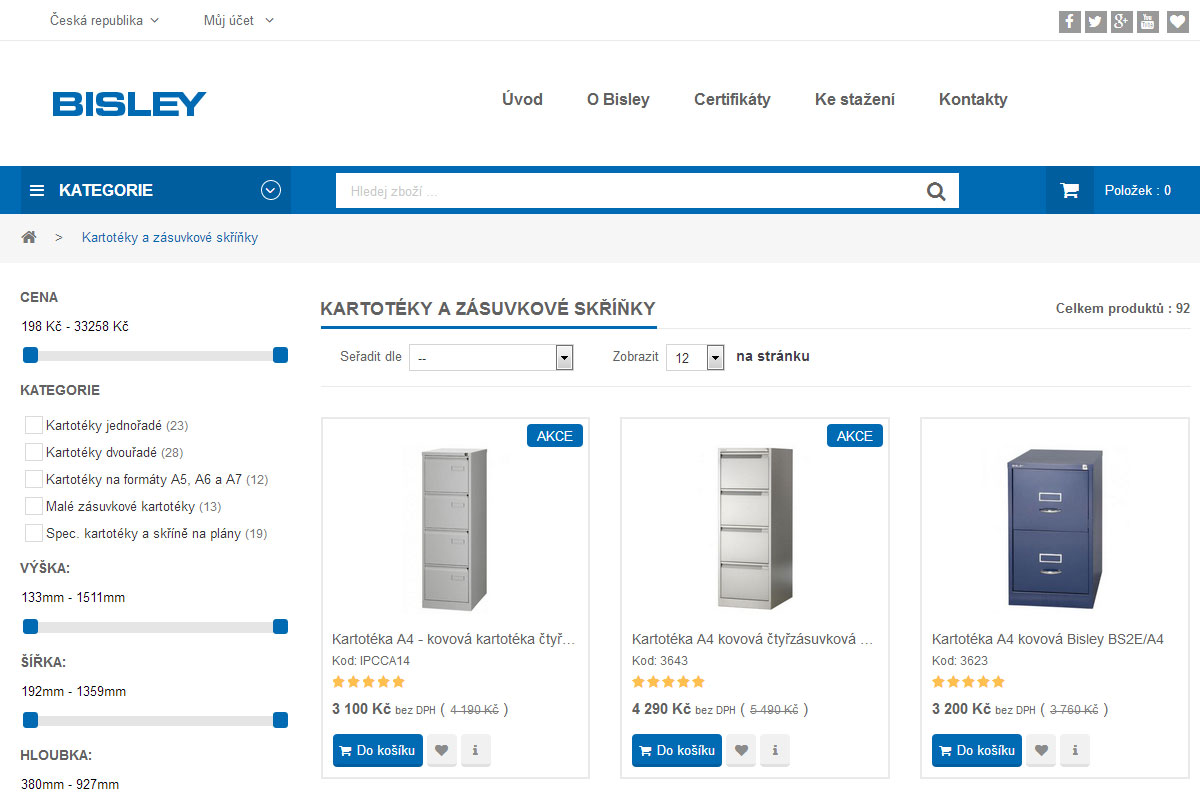Click the price 4 290 Kč
The width and height of the screenshot is (1200, 800).
coord(661,709)
